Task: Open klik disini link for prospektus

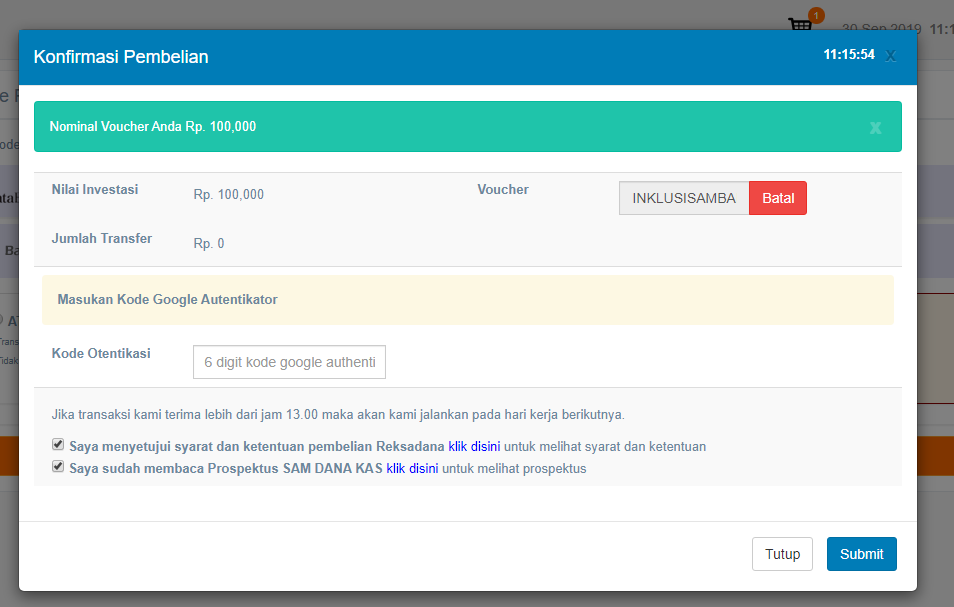Action: click(412, 468)
